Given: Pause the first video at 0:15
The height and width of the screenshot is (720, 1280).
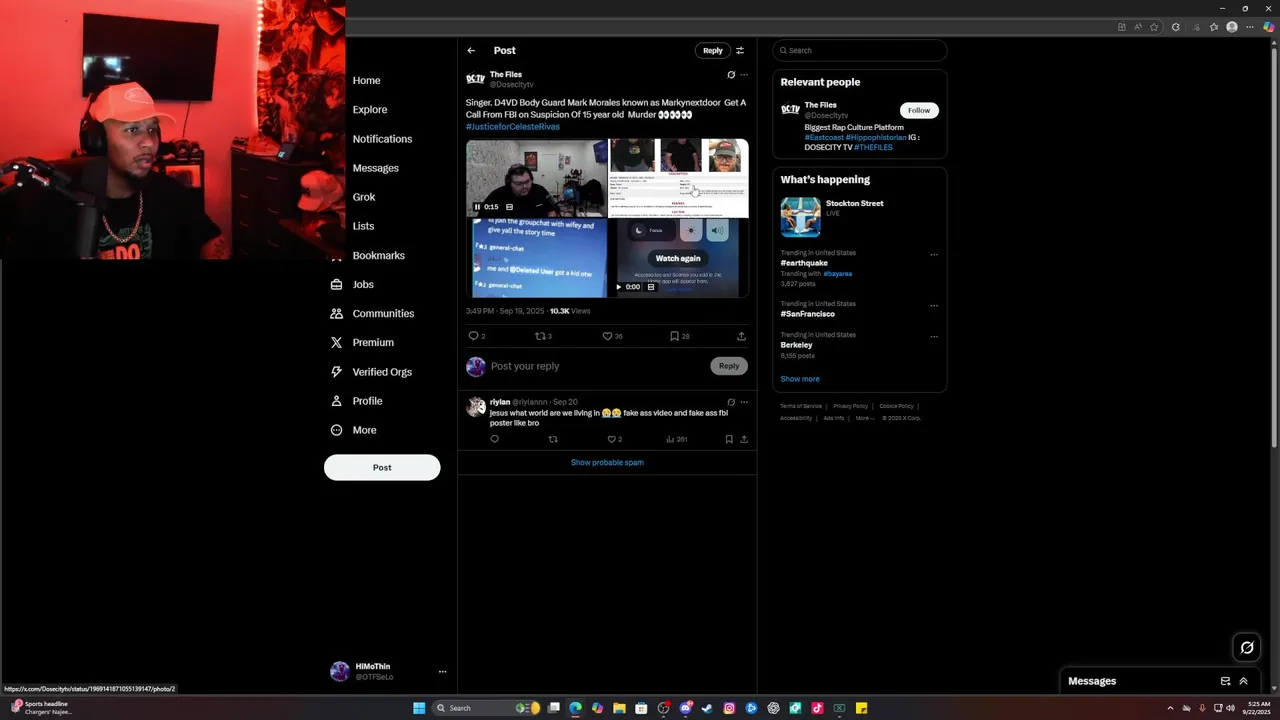Looking at the screenshot, I should coord(477,207).
